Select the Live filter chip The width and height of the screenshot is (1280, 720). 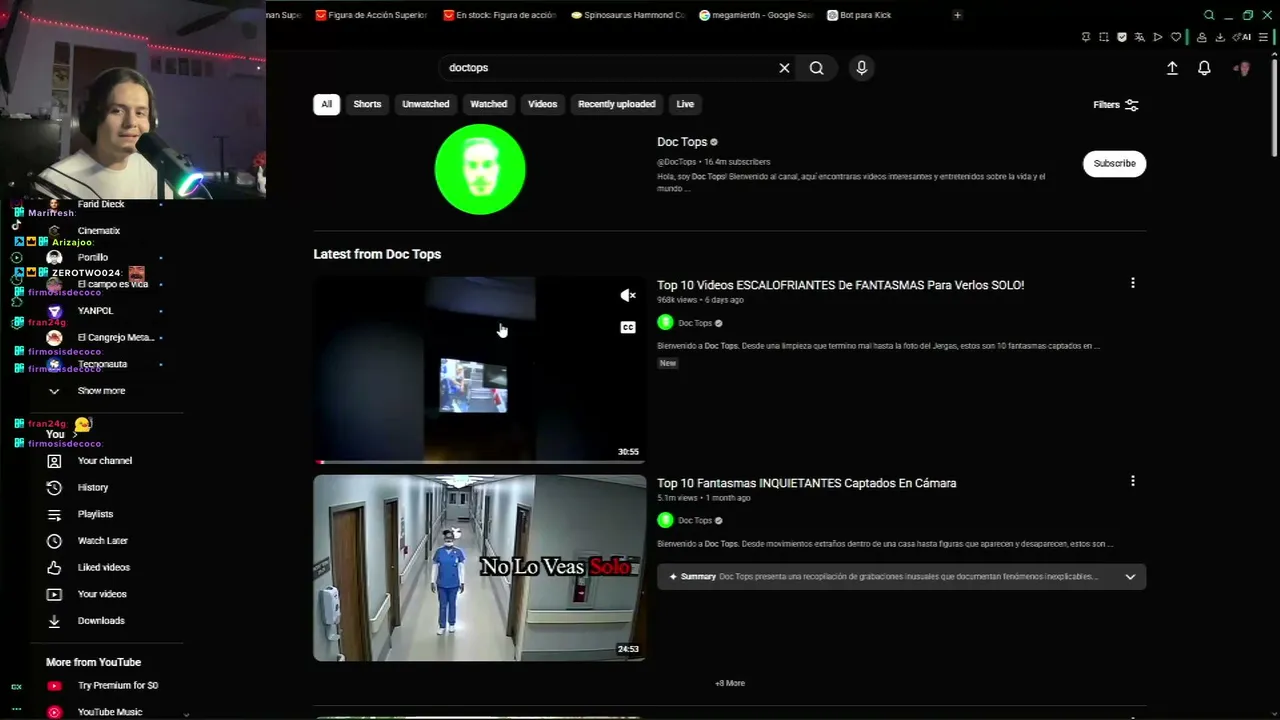coord(685,104)
